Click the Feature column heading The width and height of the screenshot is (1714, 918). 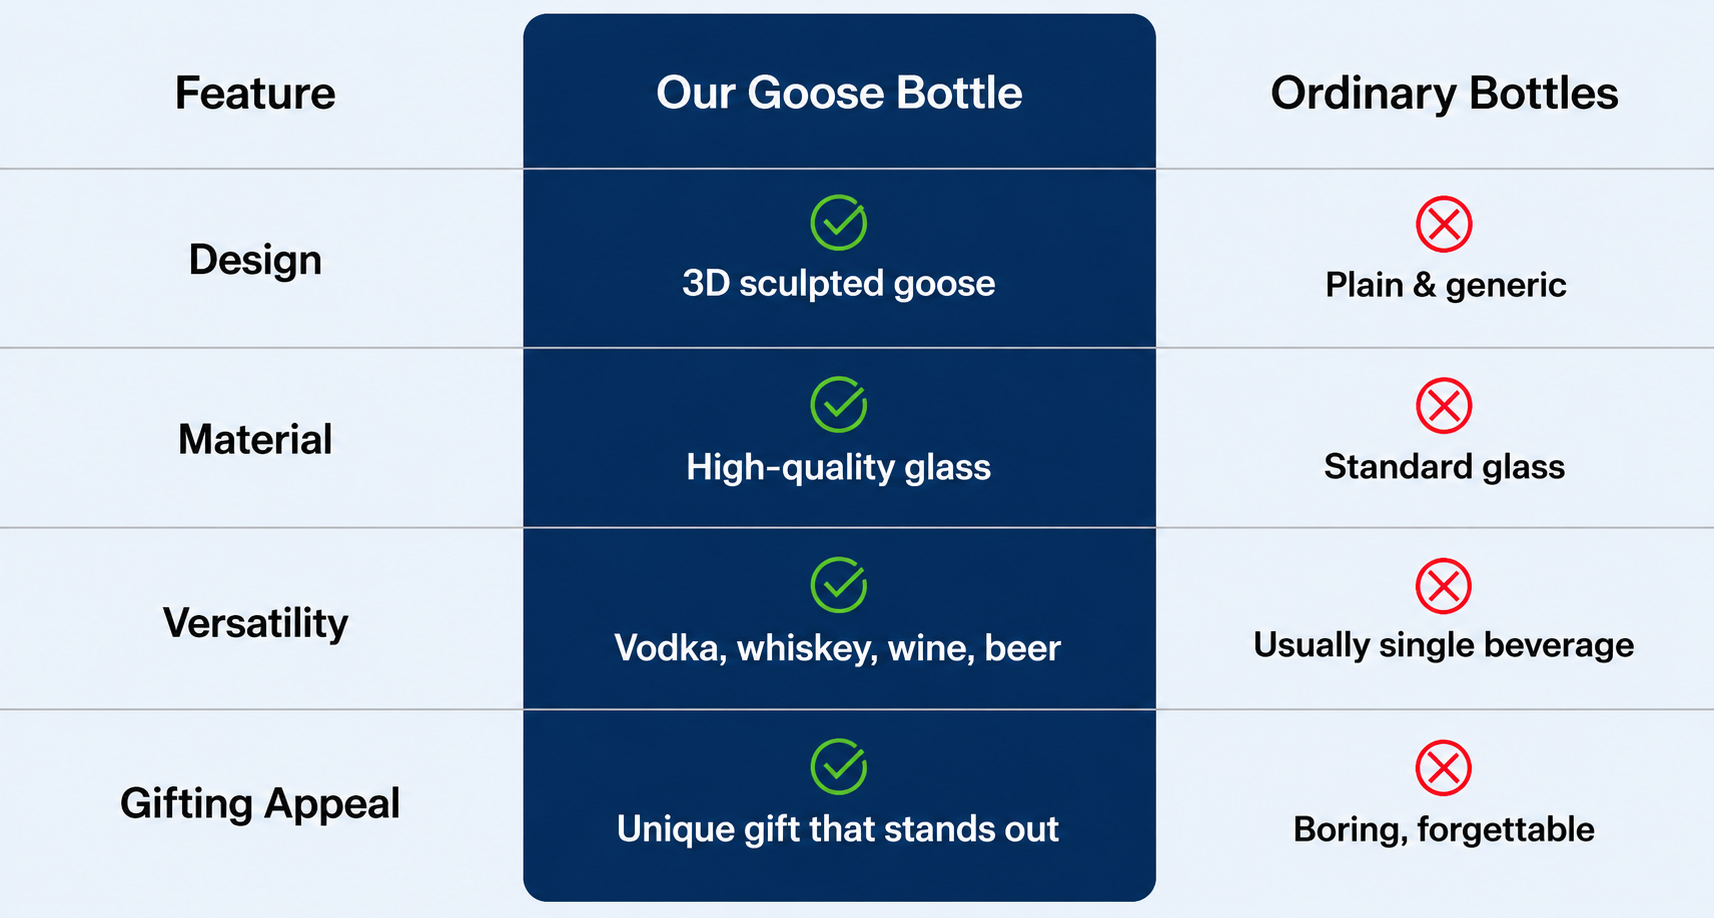click(255, 93)
